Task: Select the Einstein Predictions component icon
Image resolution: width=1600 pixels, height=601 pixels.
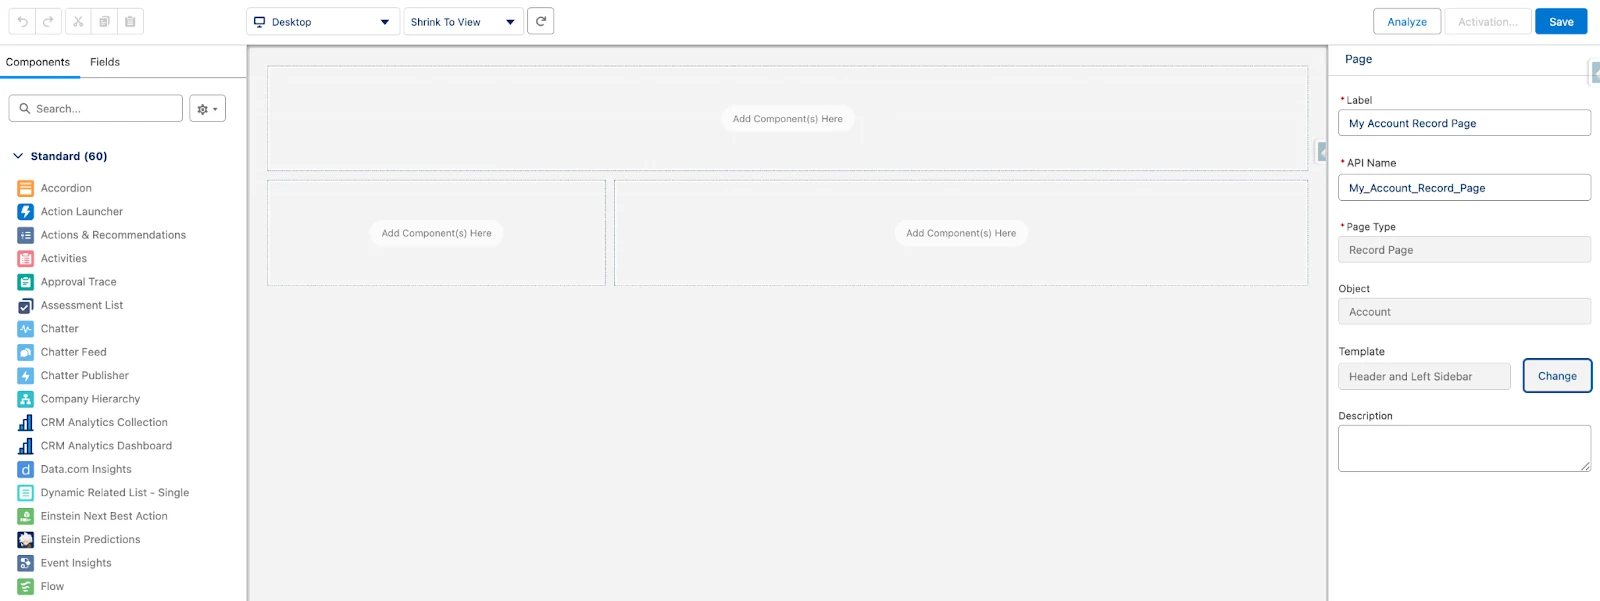Action: click(26, 540)
